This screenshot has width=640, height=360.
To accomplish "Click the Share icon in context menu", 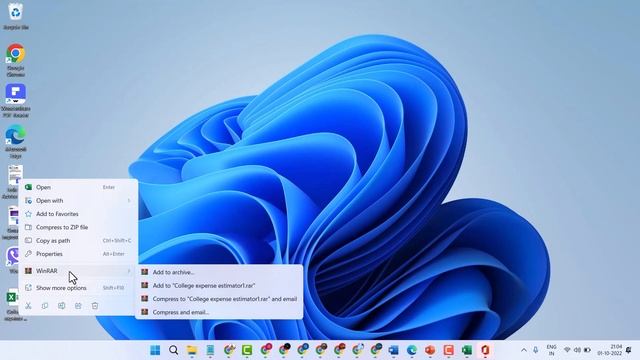I will (x=78, y=306).
